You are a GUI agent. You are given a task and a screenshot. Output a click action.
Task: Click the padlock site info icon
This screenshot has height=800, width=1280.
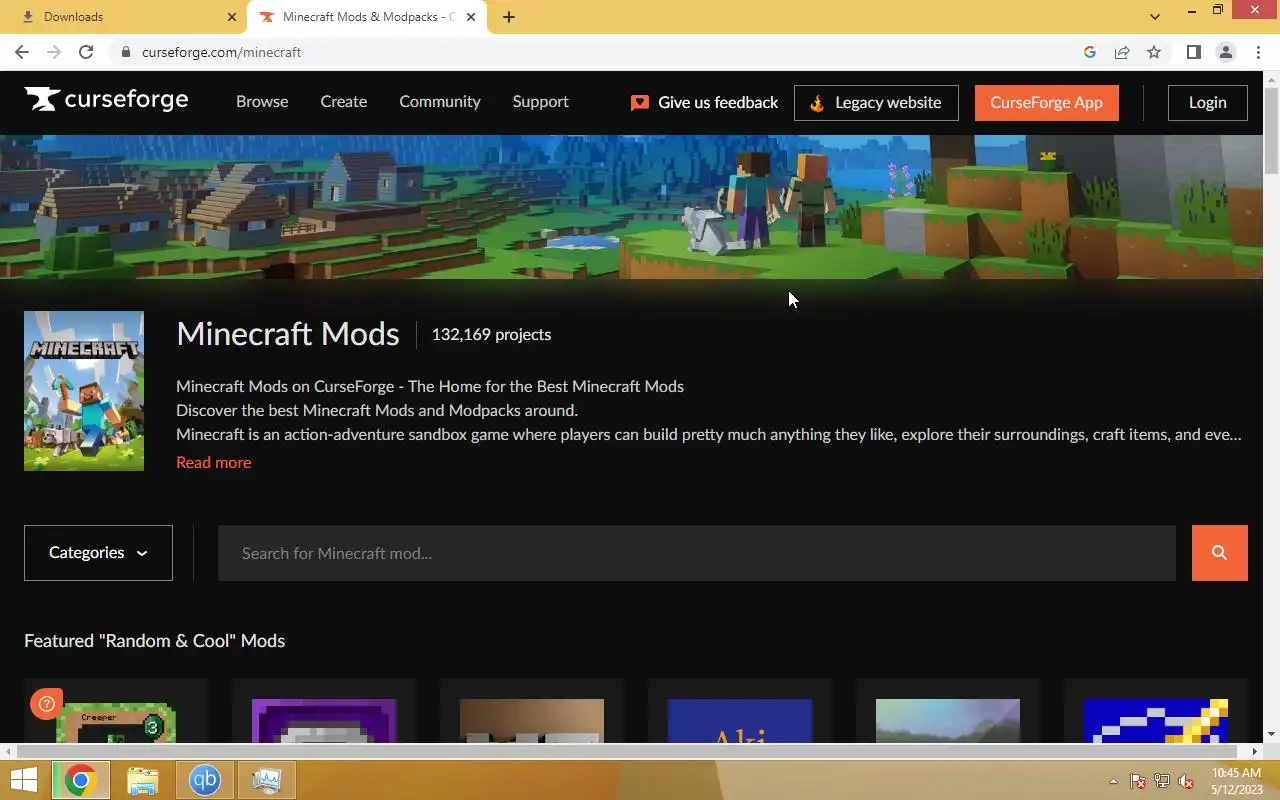click(x=126, y=52)
